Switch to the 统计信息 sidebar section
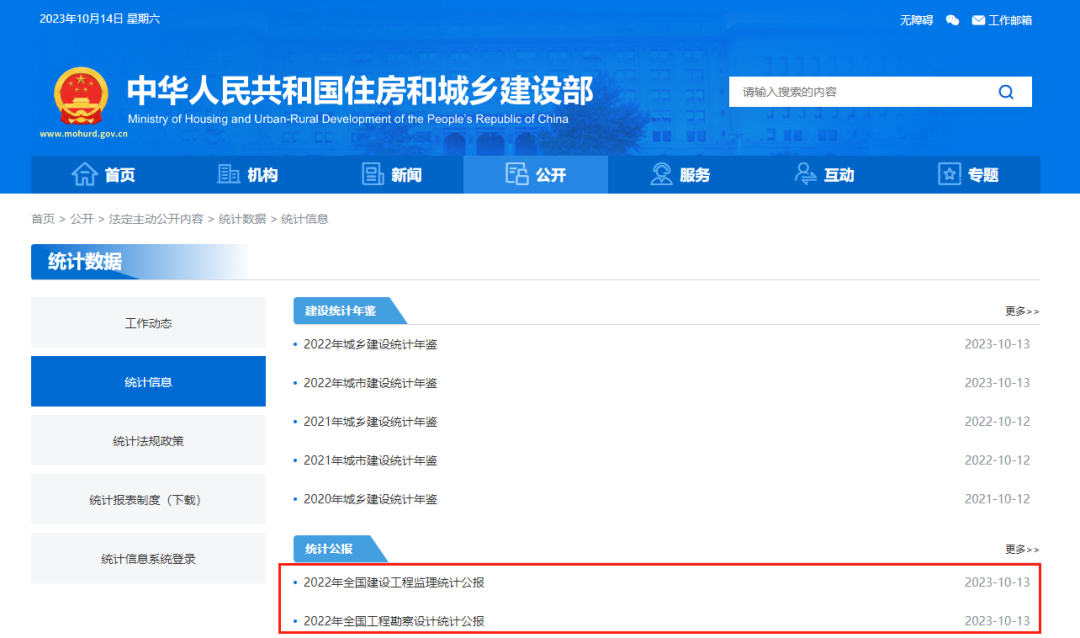 [147, 381]
